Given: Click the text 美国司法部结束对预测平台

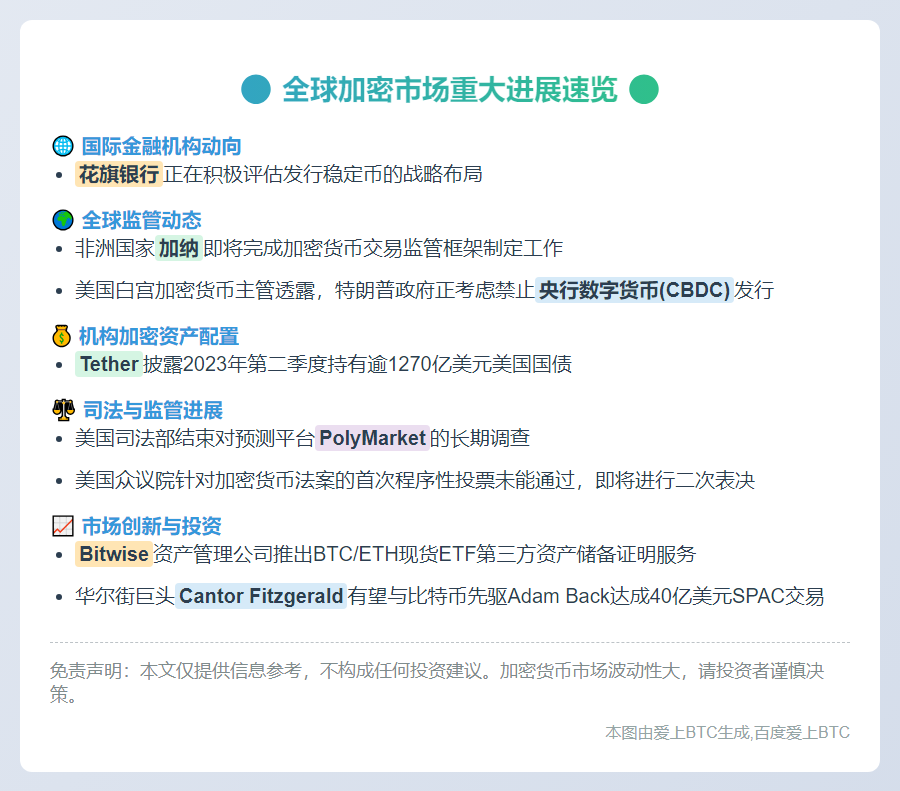Looking at the screenshot, I should tap(195, 438).
